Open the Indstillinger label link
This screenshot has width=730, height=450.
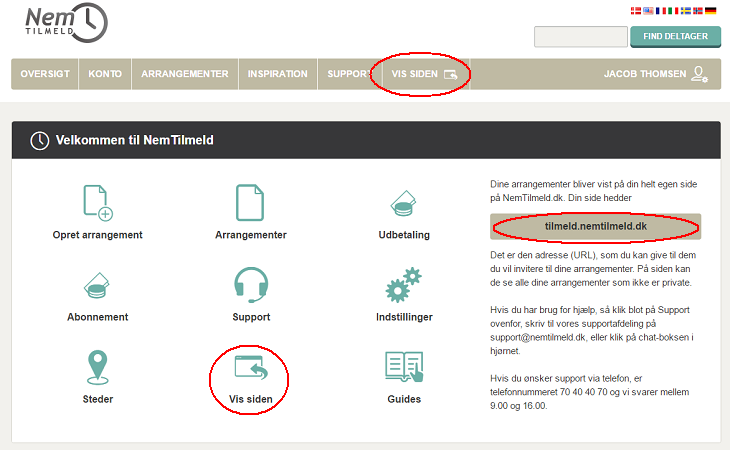(404, 317)
